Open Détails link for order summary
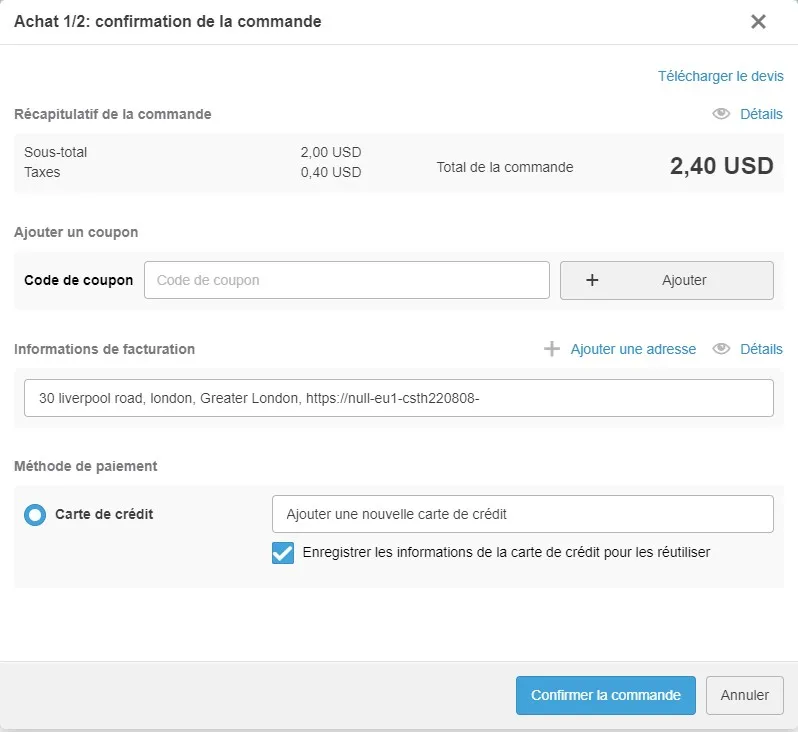798x732 pixels. 761,114
